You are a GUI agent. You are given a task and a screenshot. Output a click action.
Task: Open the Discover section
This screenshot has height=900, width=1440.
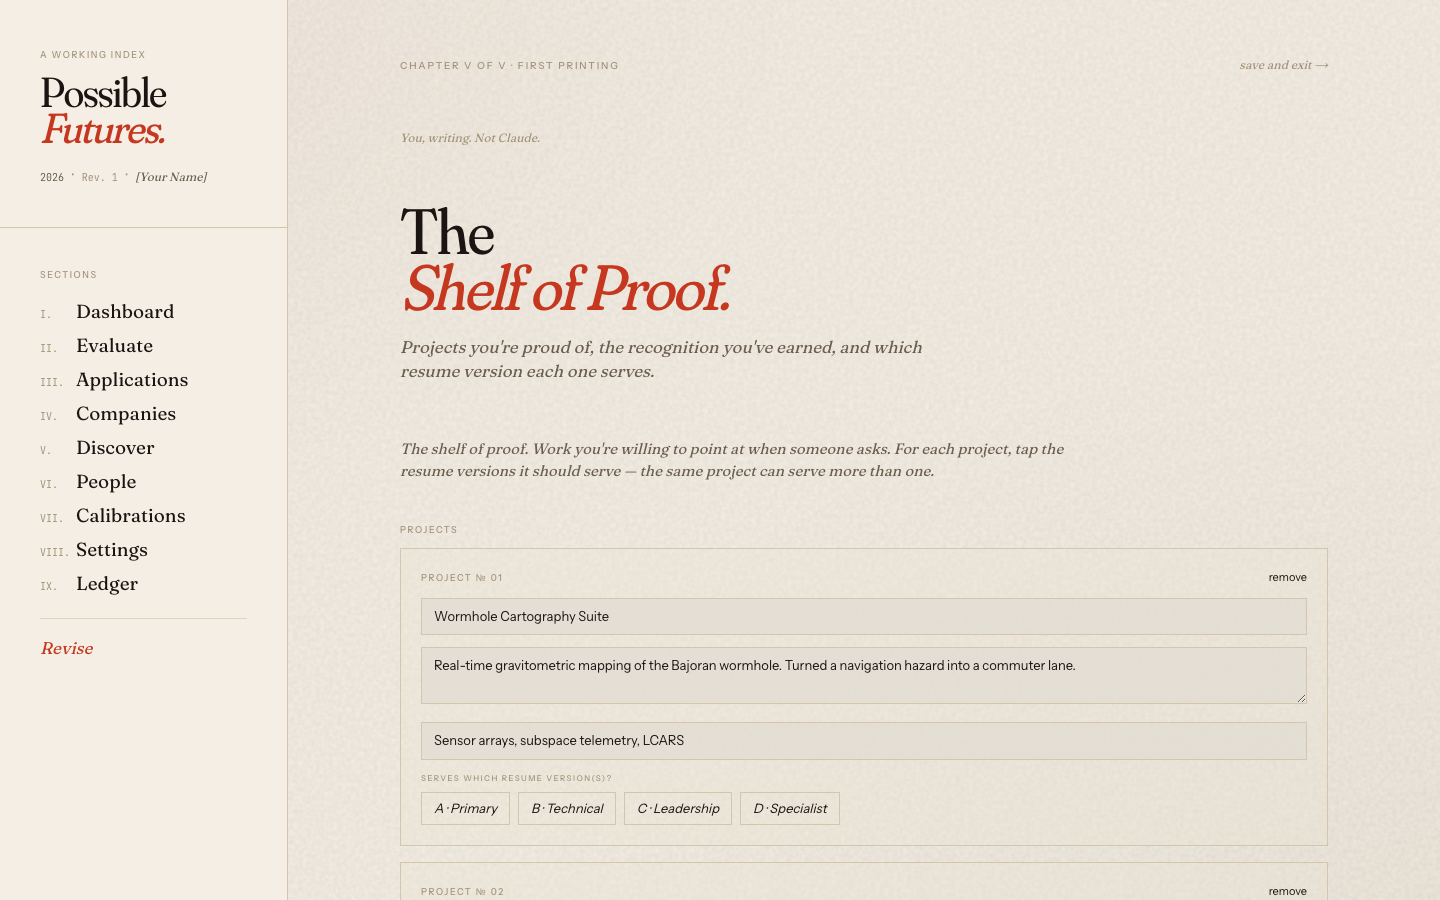click(115, 448)
